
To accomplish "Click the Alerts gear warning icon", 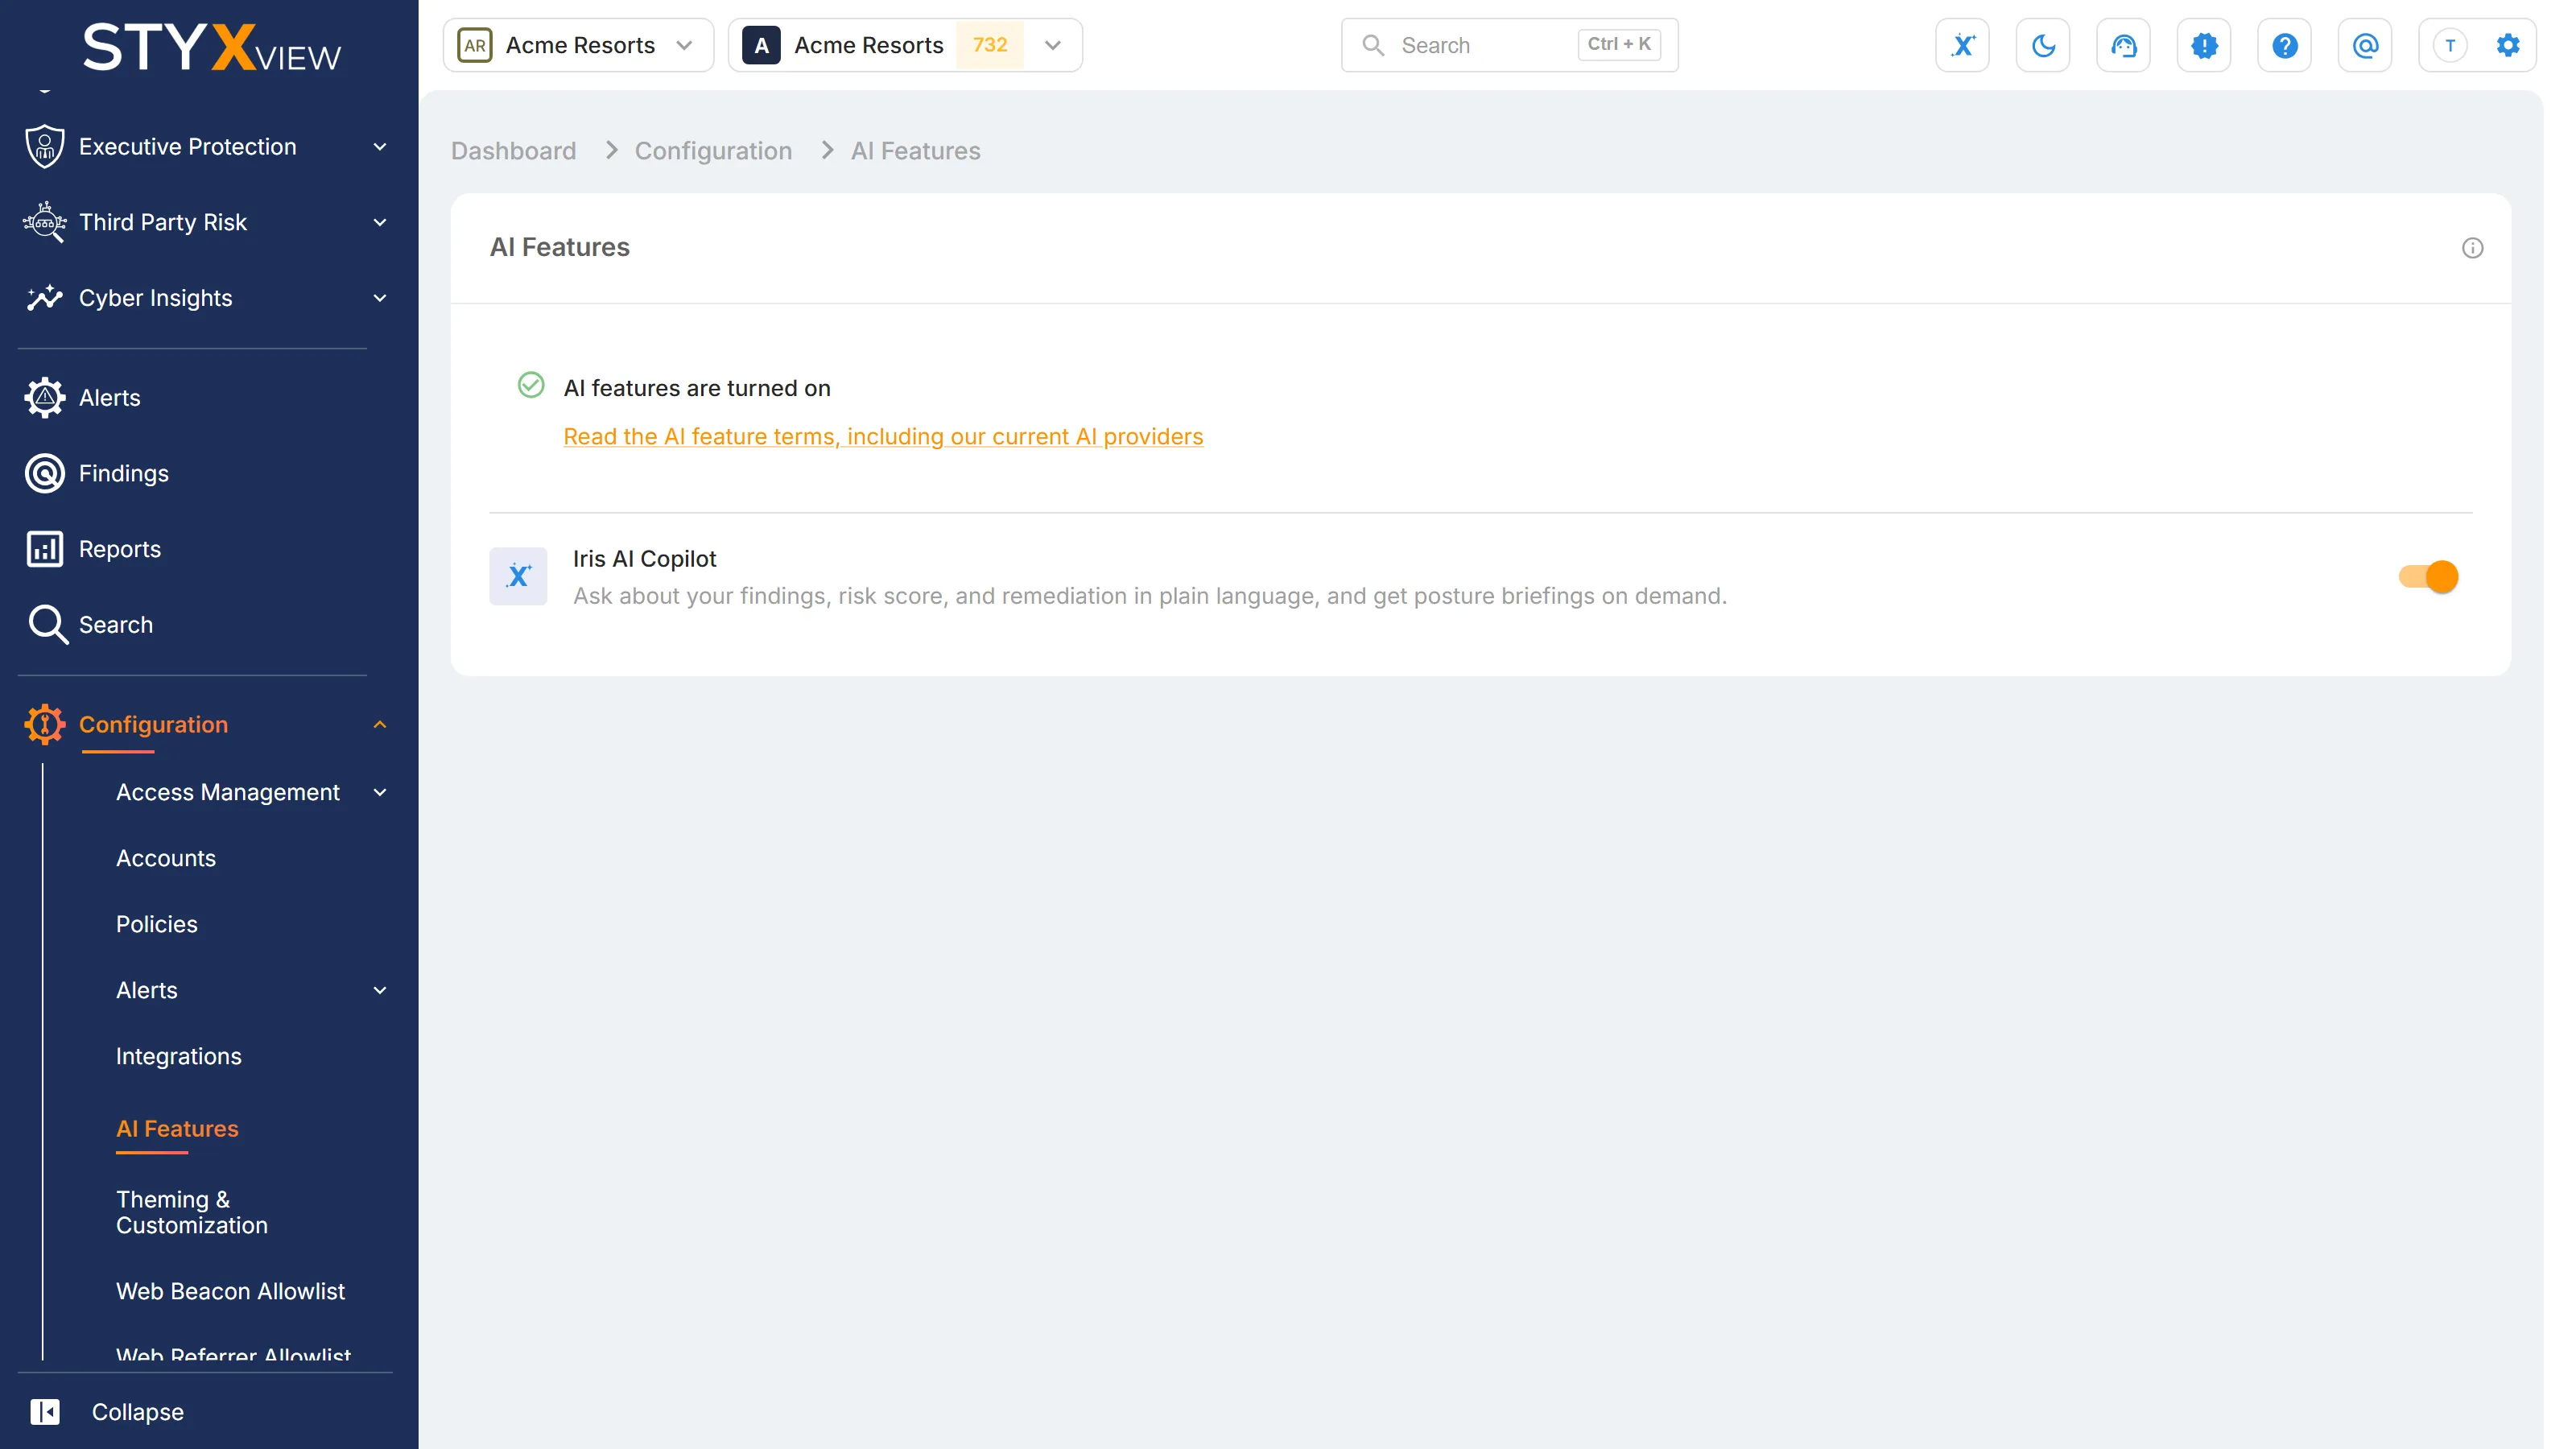I will pos(45,397).
